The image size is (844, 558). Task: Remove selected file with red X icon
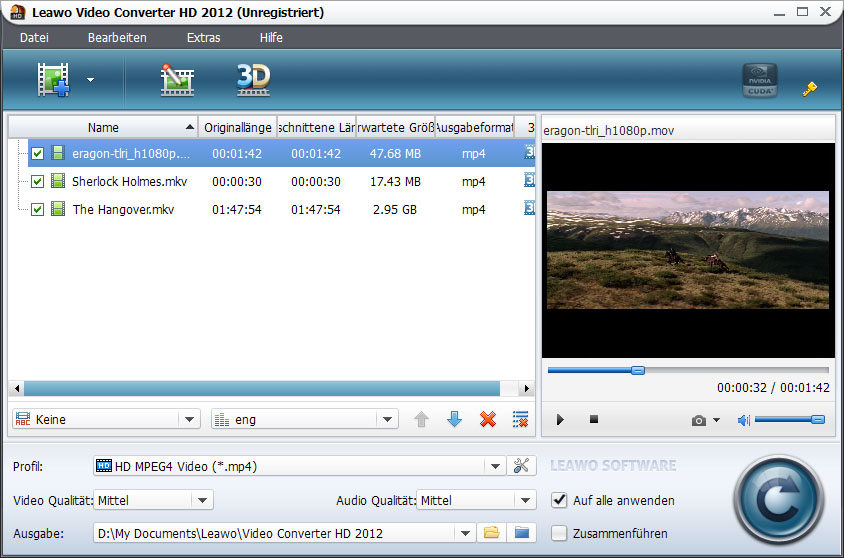488,419
